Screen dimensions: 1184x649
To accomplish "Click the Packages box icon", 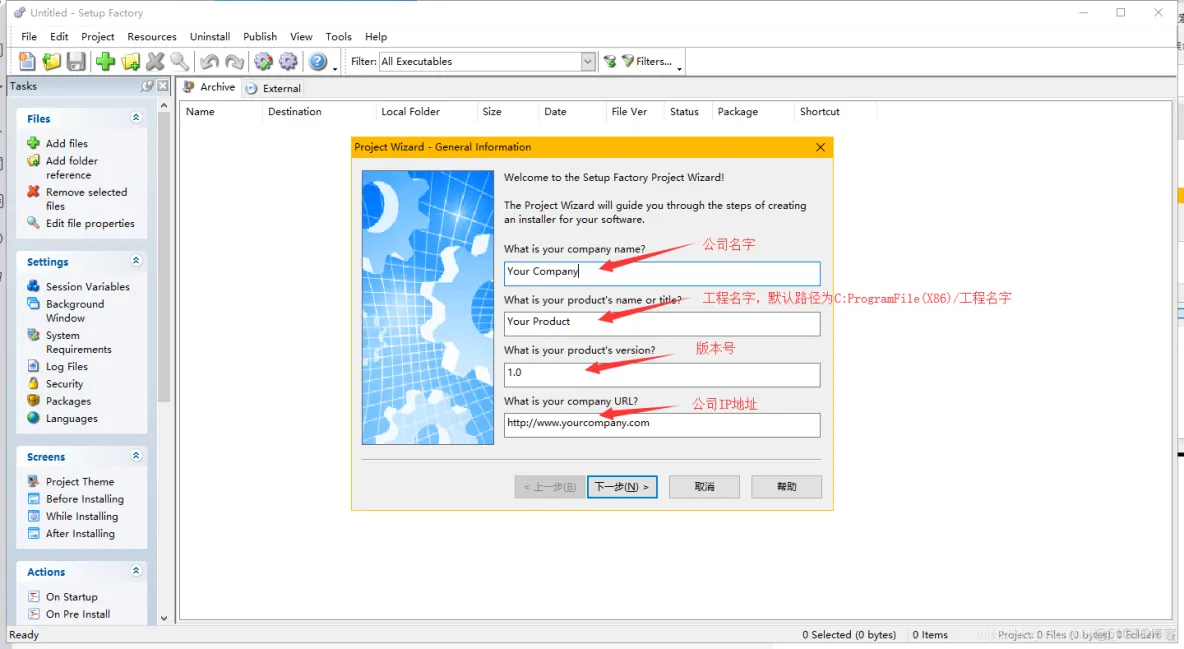I will tap(33, 400).
